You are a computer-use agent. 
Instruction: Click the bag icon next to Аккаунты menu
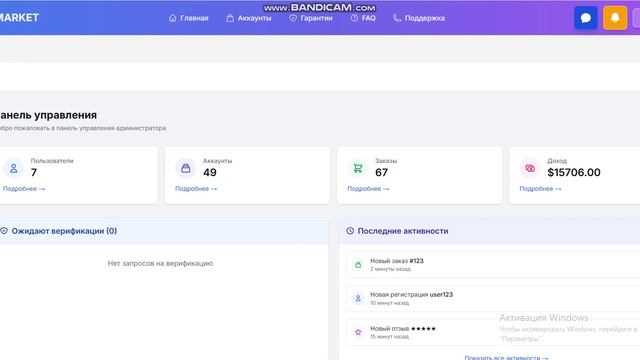230,18
